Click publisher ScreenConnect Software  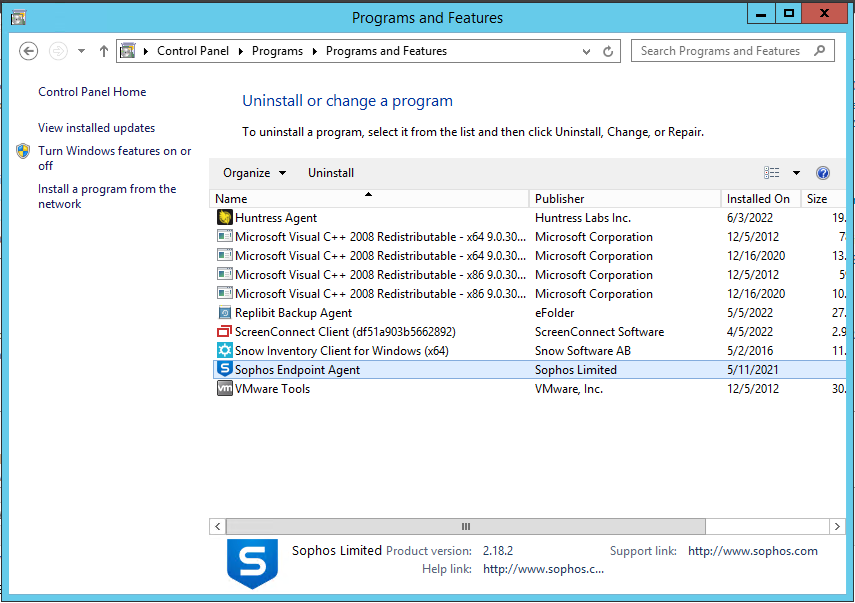(x=599, y=331)
